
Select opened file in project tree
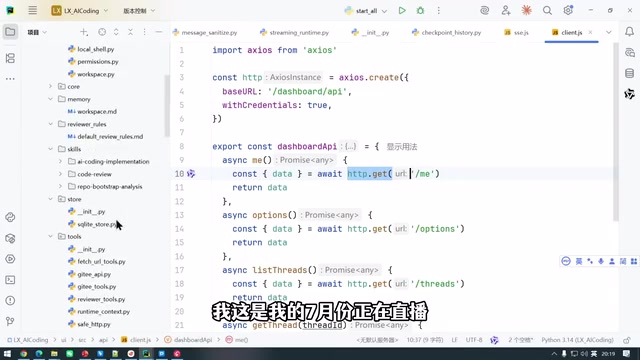(102, 32)
